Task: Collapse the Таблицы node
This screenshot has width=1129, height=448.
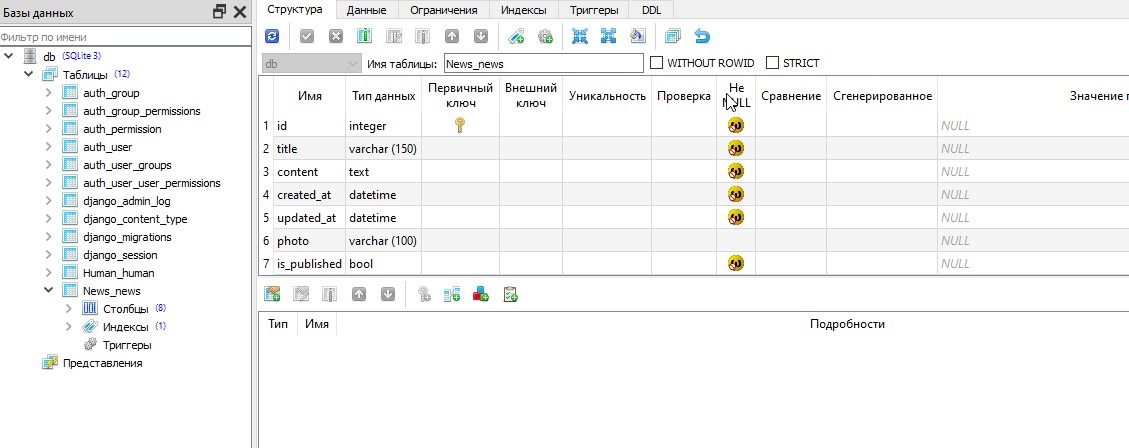Action: click(x=29, y=74)
